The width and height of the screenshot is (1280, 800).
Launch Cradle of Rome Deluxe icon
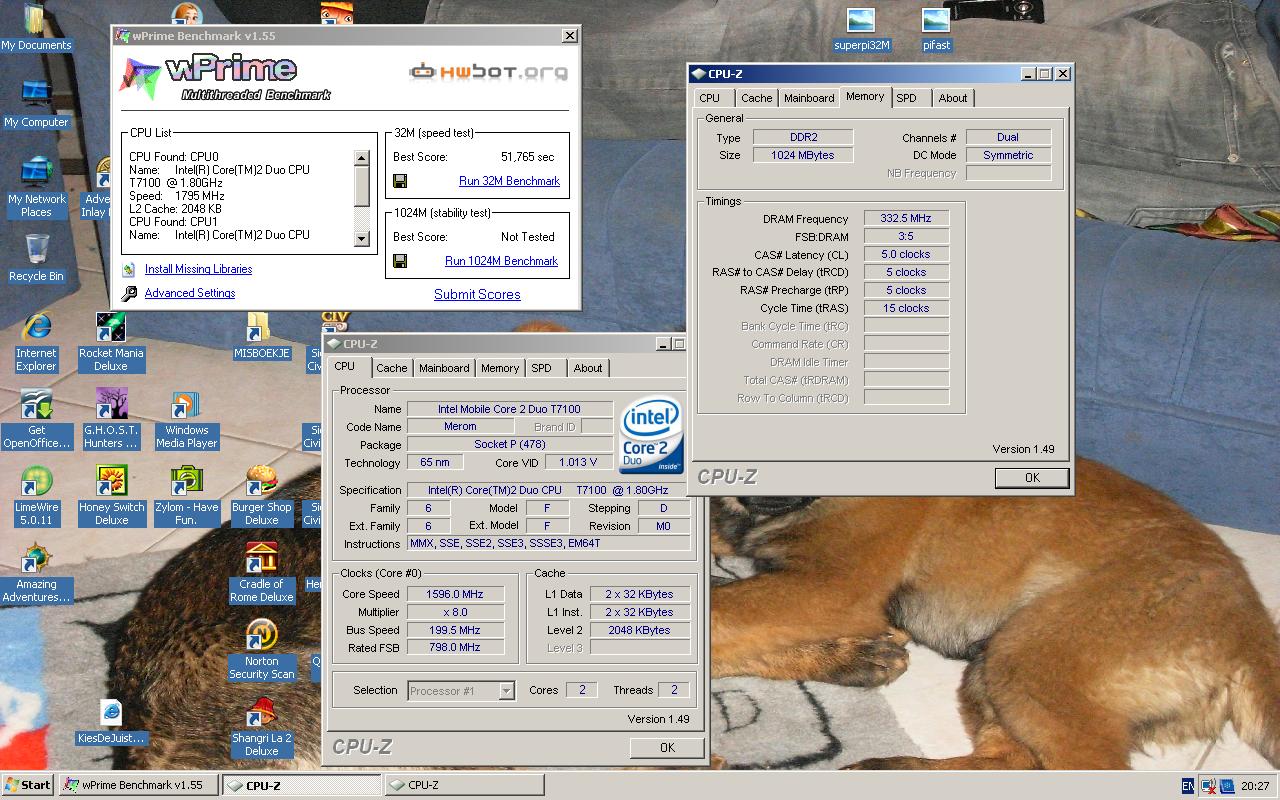point(261,573)
